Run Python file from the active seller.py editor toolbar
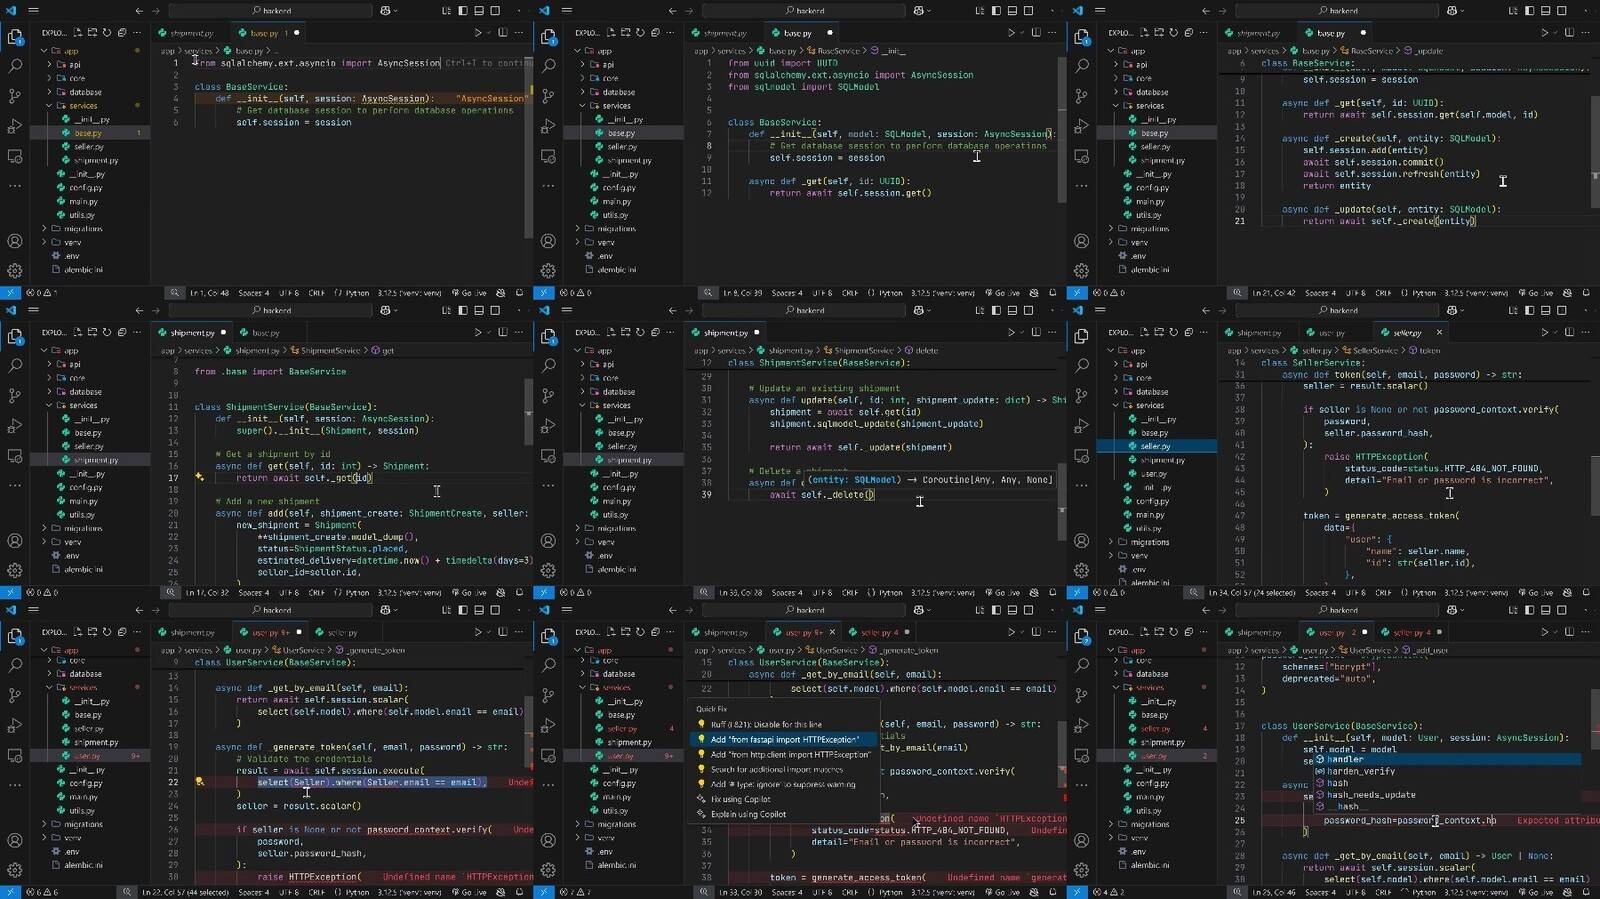 1544,332
